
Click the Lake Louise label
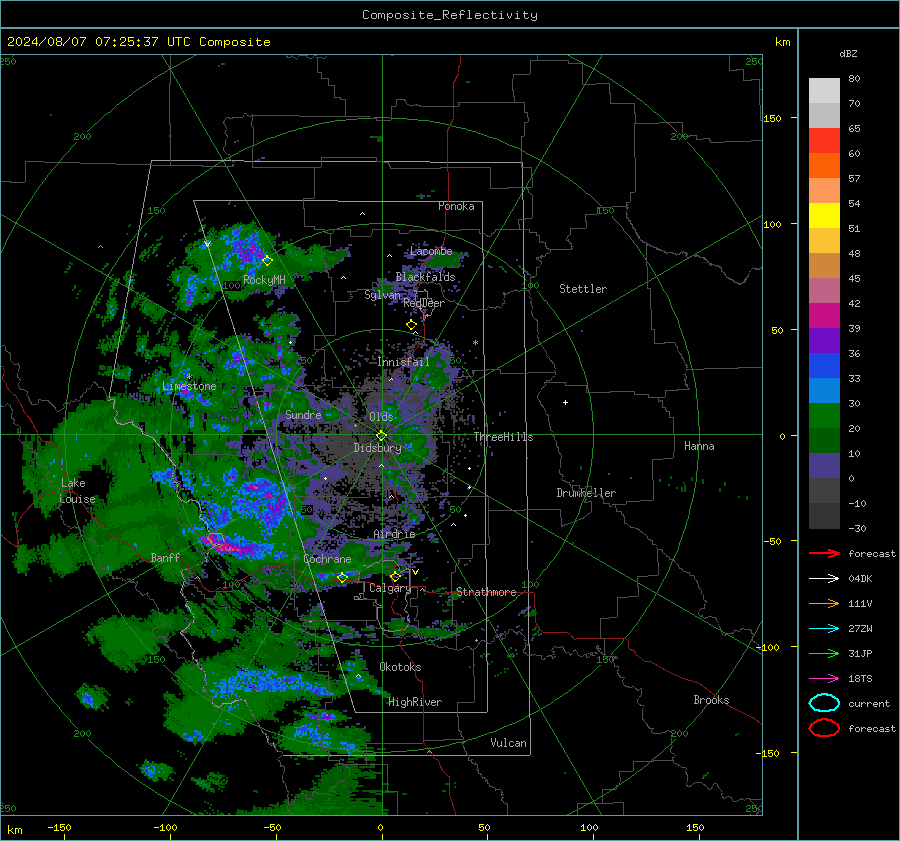tap(78, 491)
